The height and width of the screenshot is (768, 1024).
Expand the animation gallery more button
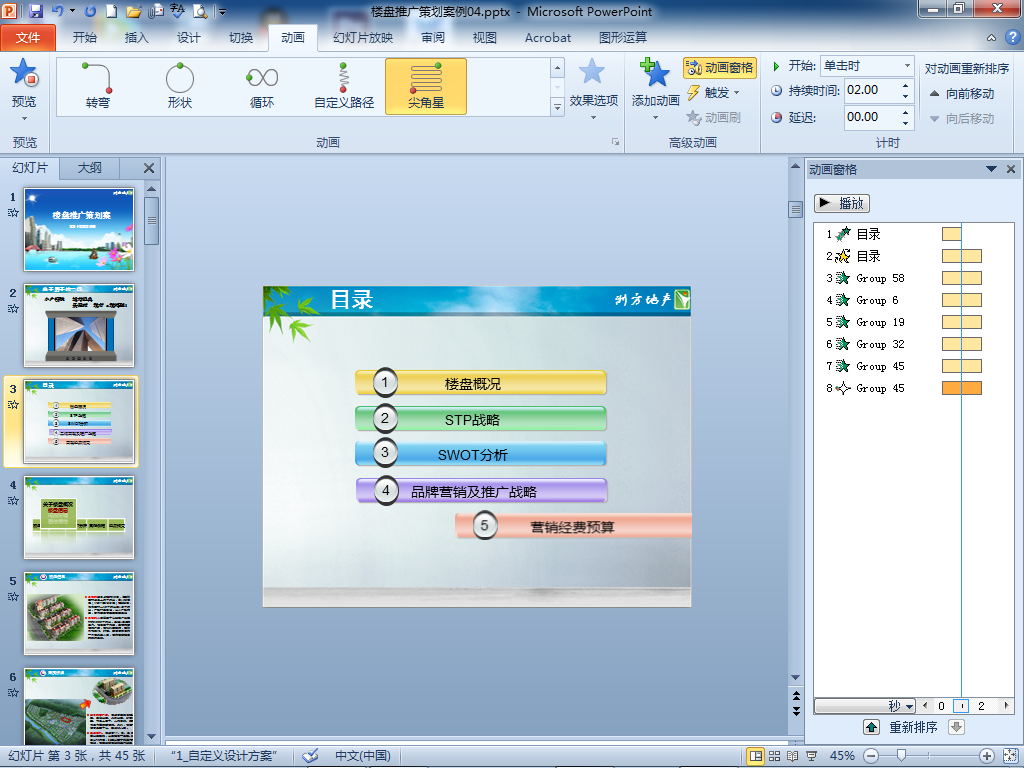[557, 107]
